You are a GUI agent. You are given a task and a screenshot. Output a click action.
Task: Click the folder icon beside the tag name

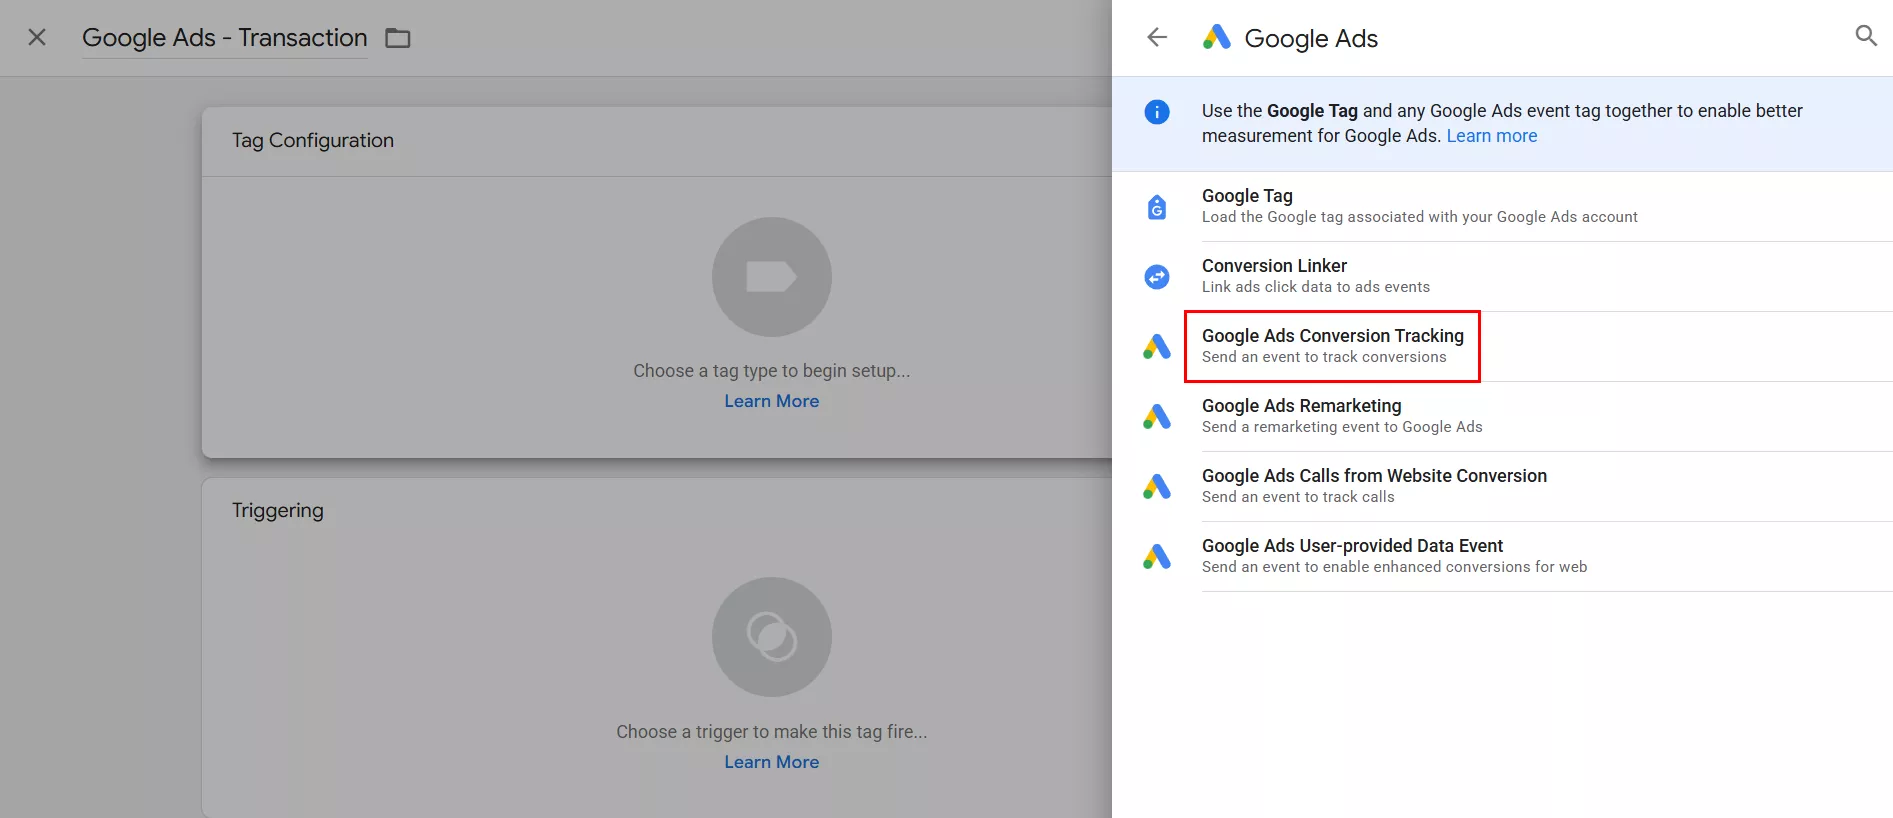(x=398, y=38)
